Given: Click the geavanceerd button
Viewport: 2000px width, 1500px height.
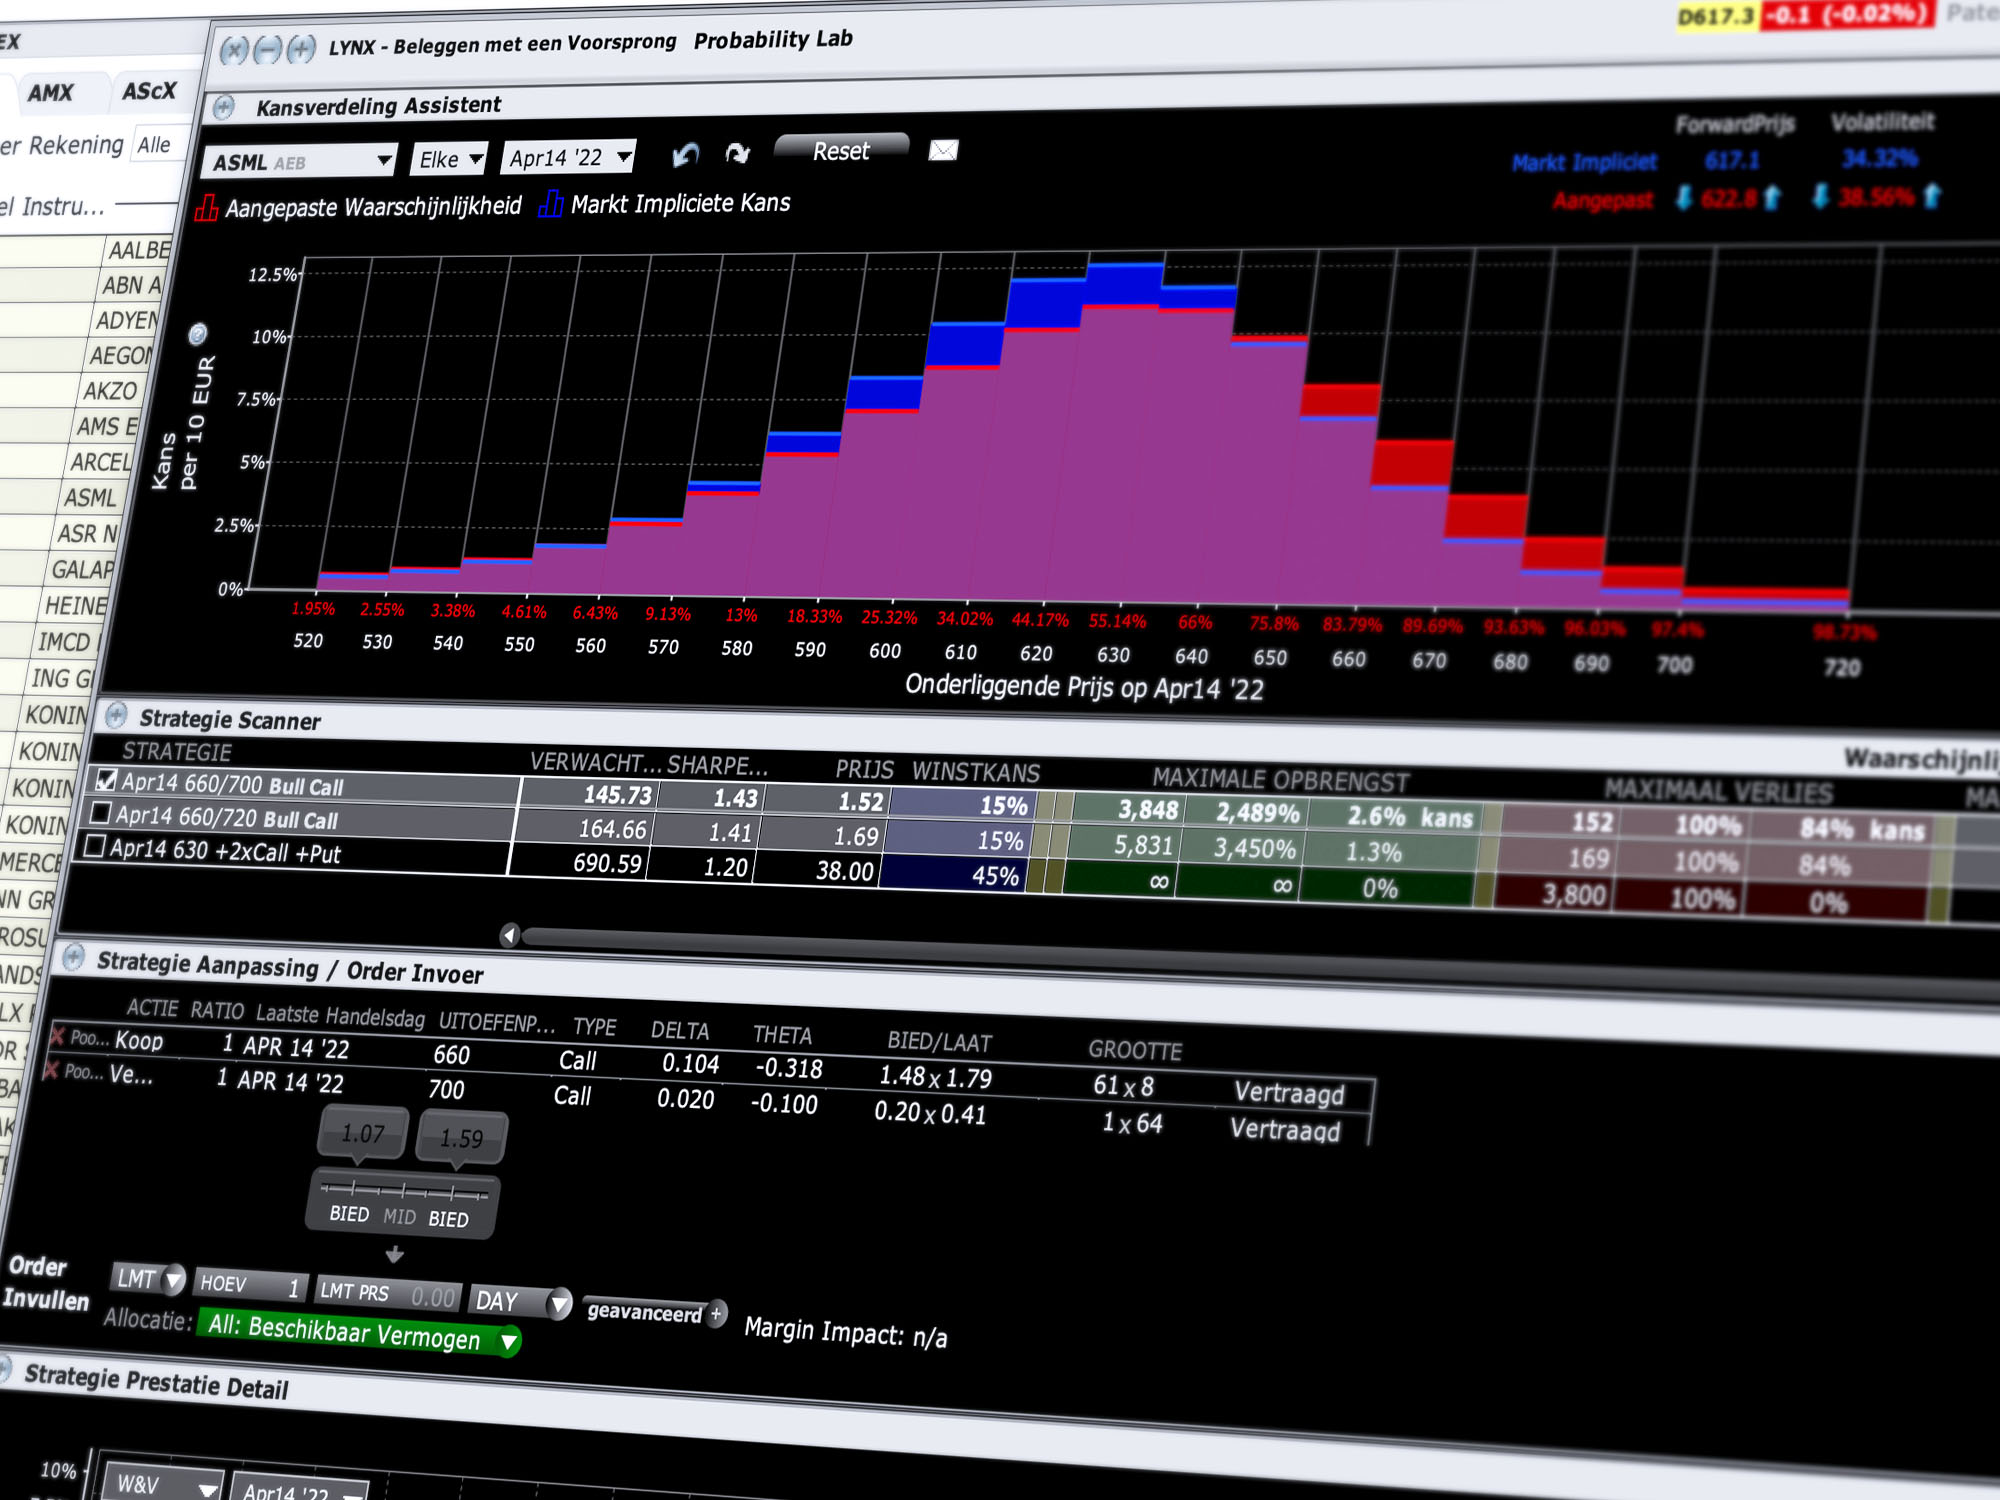Looking at the screenshot, I should (x=645, y=1312).
